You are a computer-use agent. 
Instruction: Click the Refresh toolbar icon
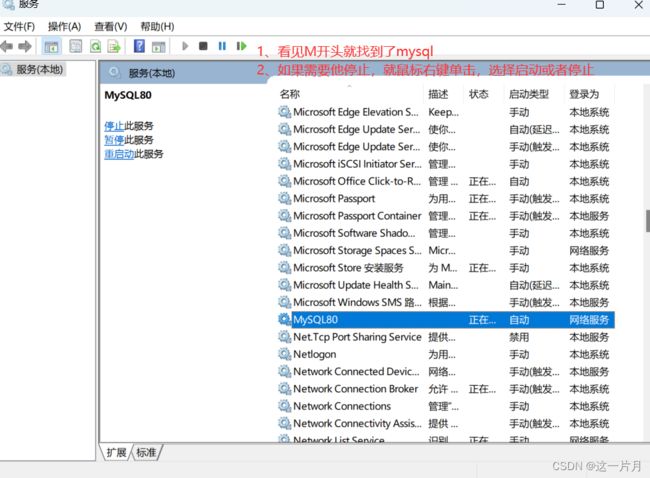95,46
